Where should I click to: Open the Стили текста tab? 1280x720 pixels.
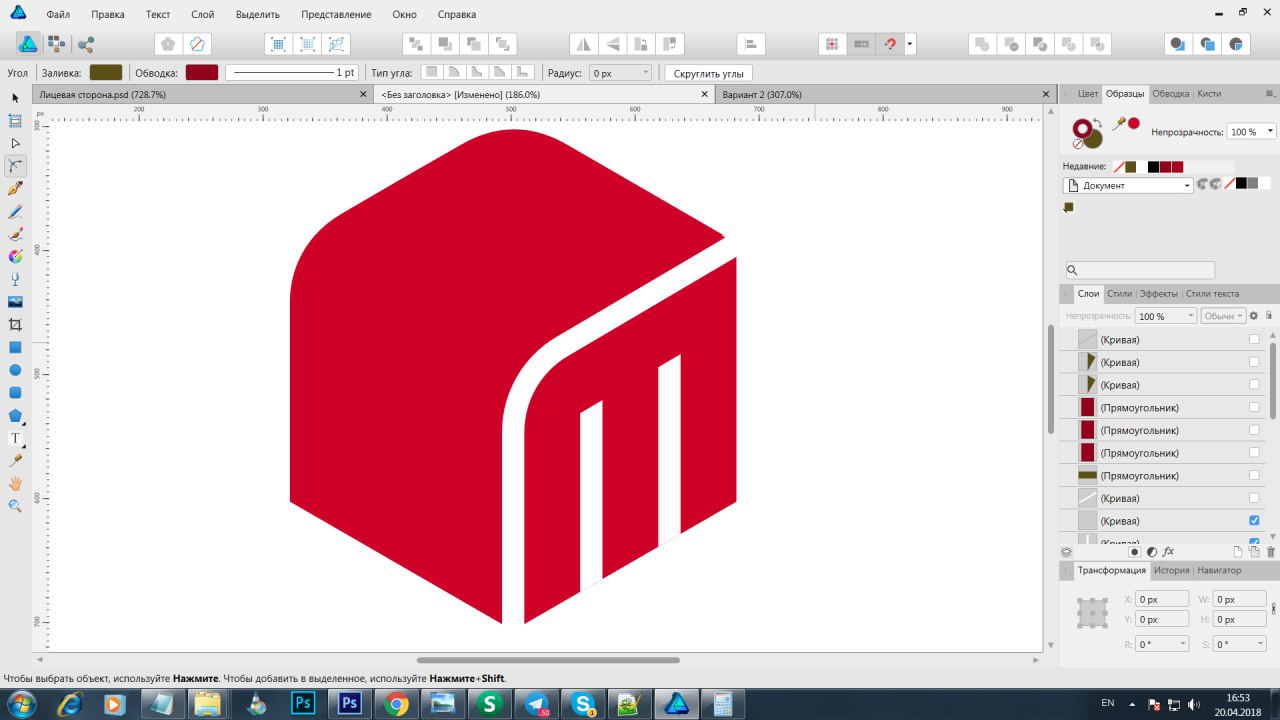pos(1212,293)
